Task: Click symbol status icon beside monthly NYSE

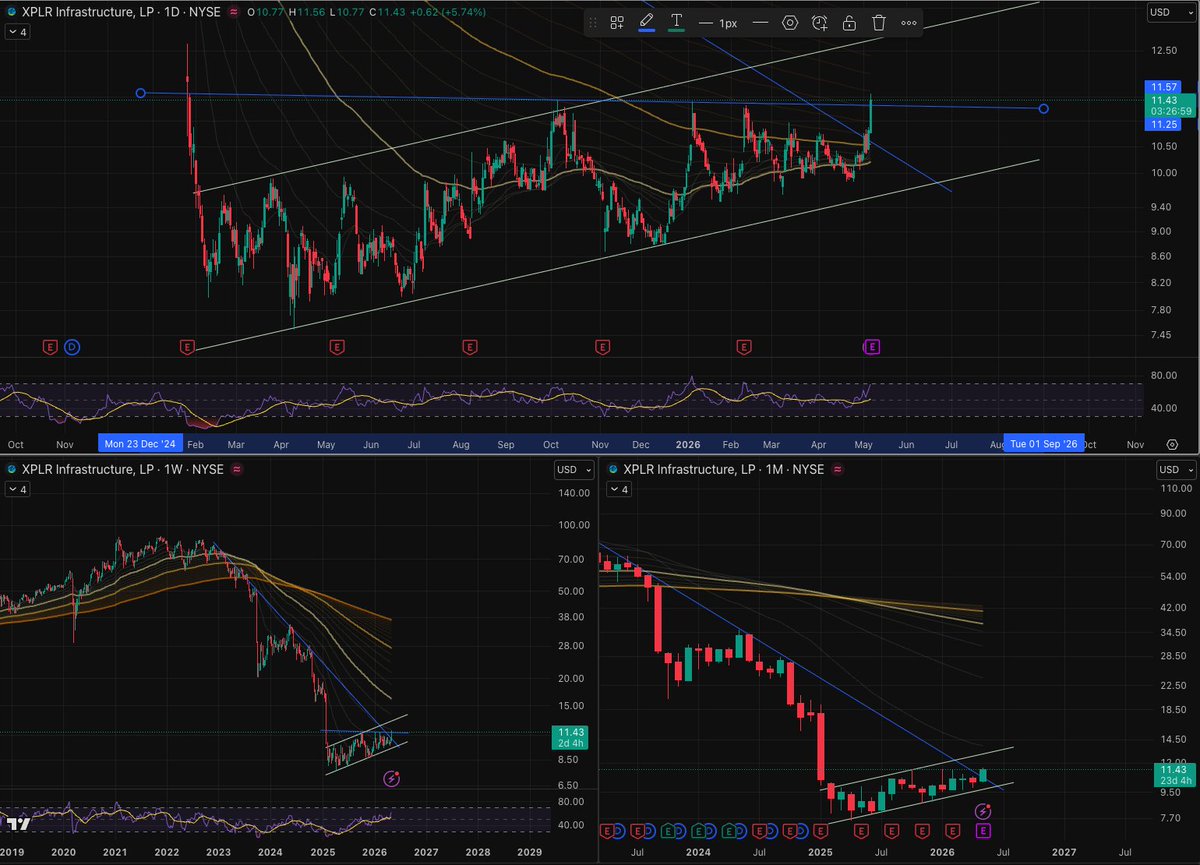Action: [836, 468]
